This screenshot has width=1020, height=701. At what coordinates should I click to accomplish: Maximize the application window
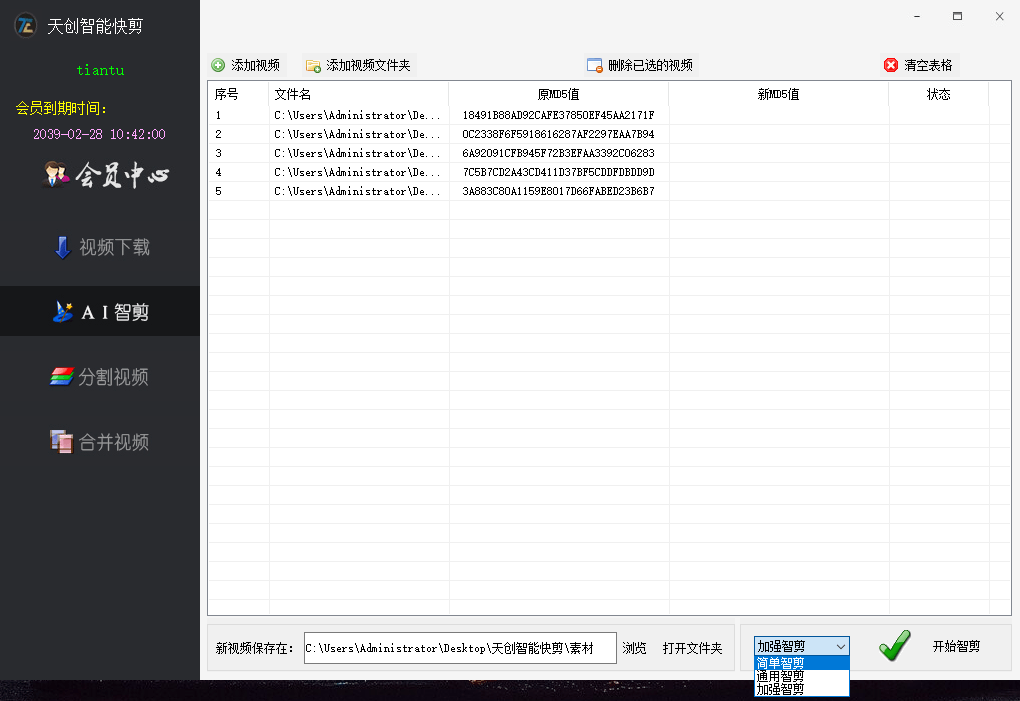pos(958,16)
